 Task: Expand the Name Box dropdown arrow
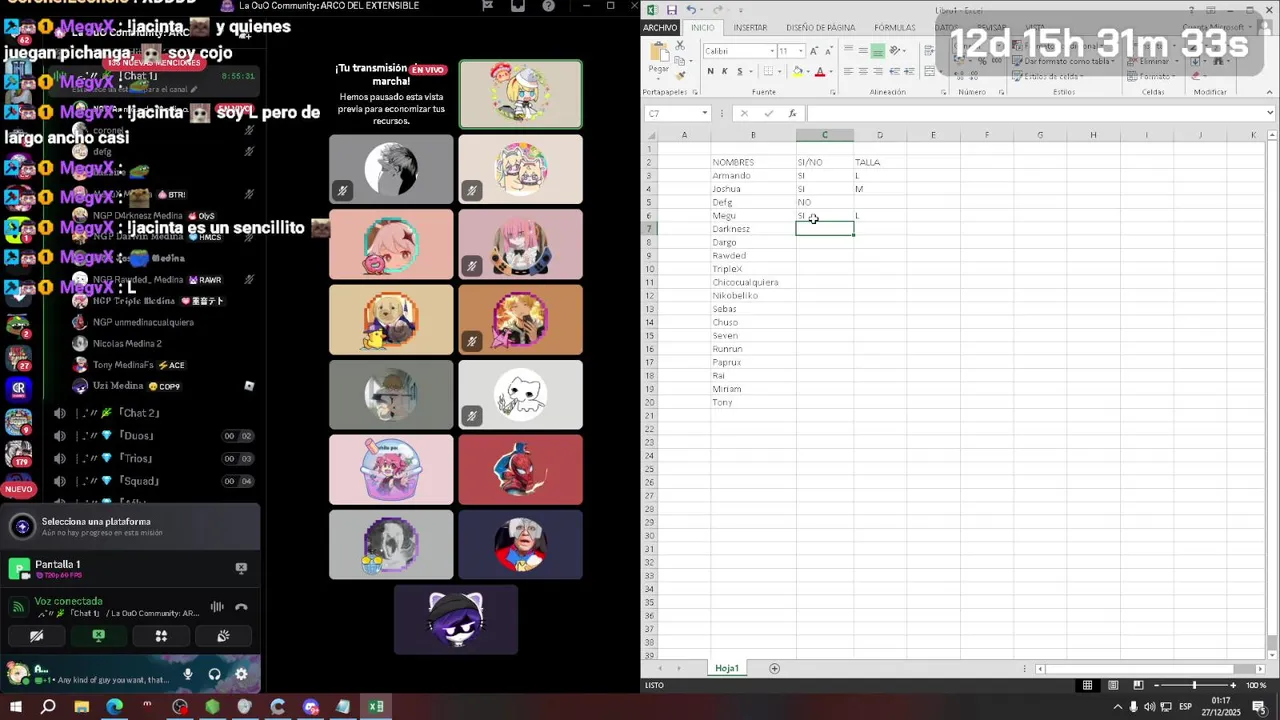click(704, 113)
